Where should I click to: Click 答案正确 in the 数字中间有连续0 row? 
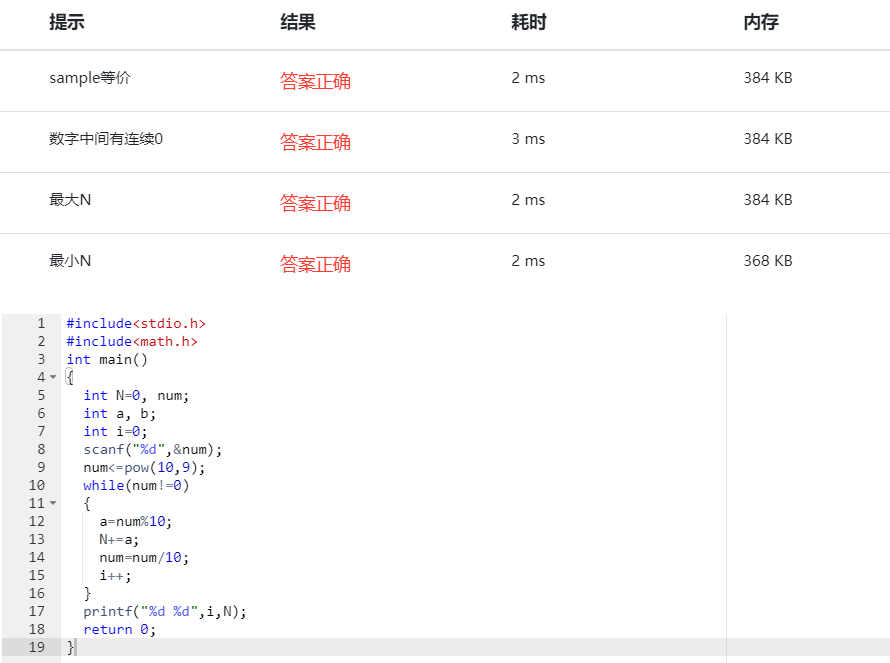coord(315,142)
